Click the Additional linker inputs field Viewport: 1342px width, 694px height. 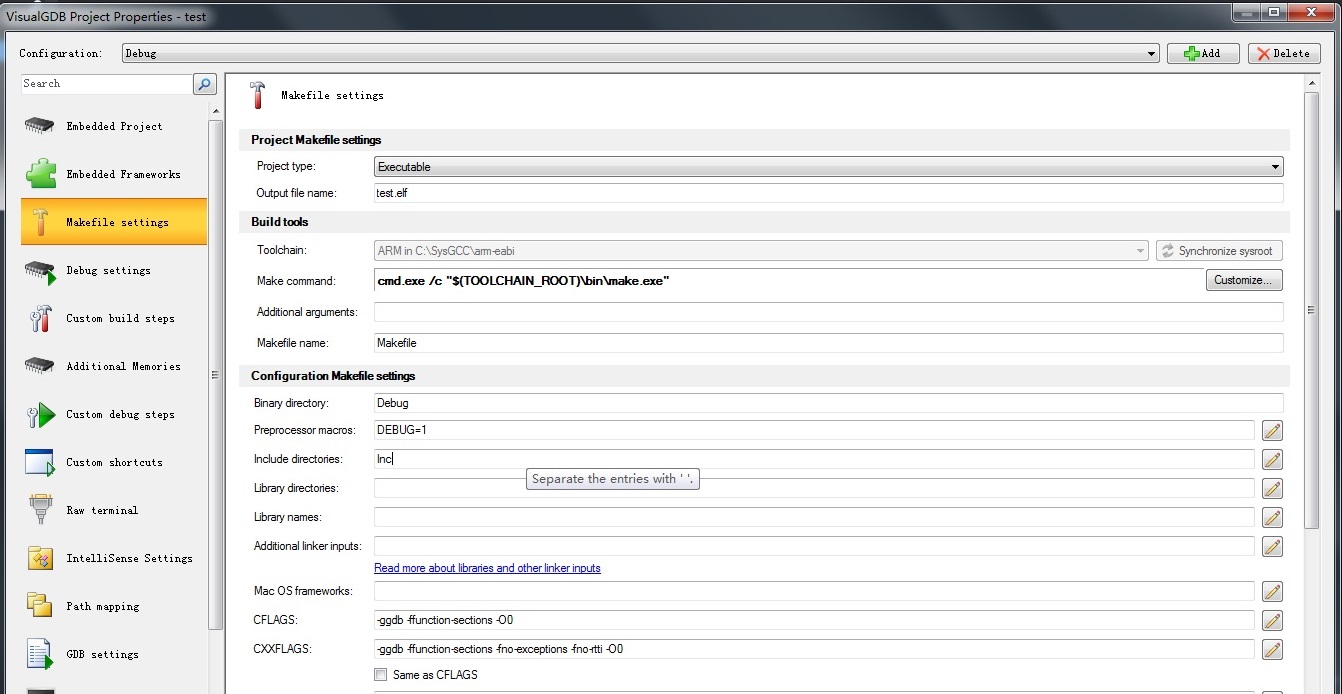814,546
